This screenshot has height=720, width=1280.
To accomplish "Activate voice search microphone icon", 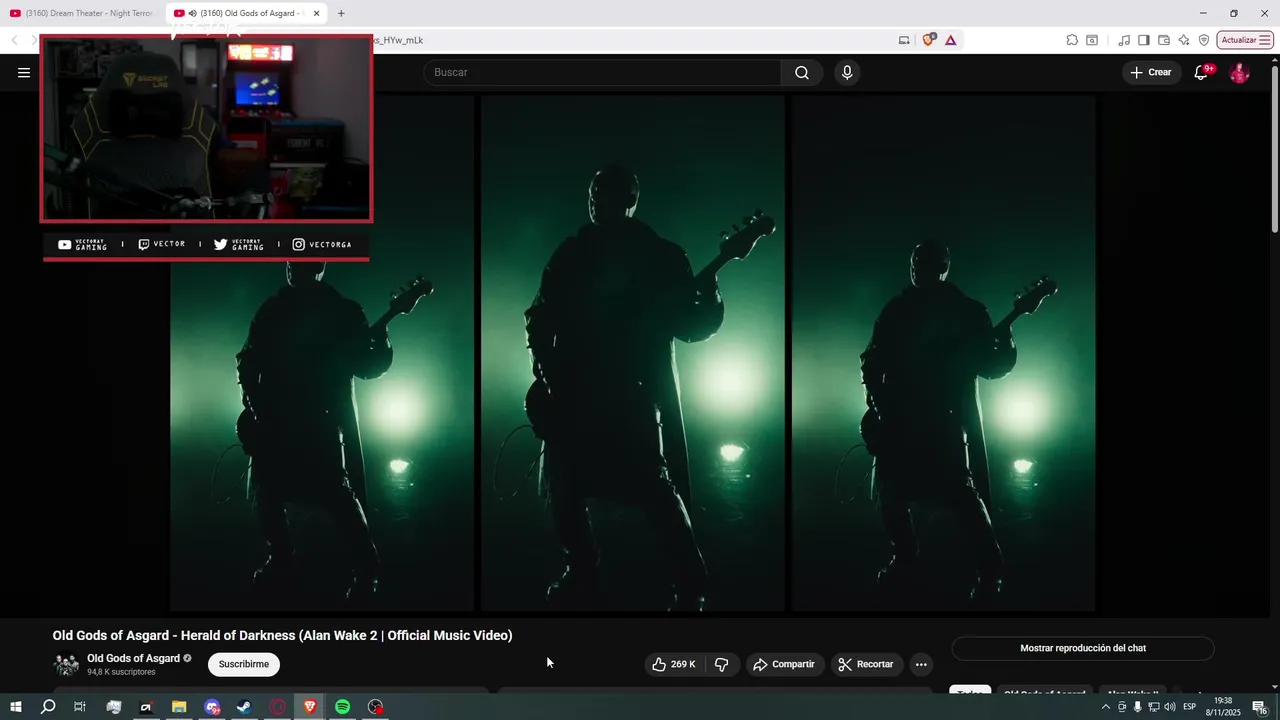I will pyautogui.click(x=847, y=72).
